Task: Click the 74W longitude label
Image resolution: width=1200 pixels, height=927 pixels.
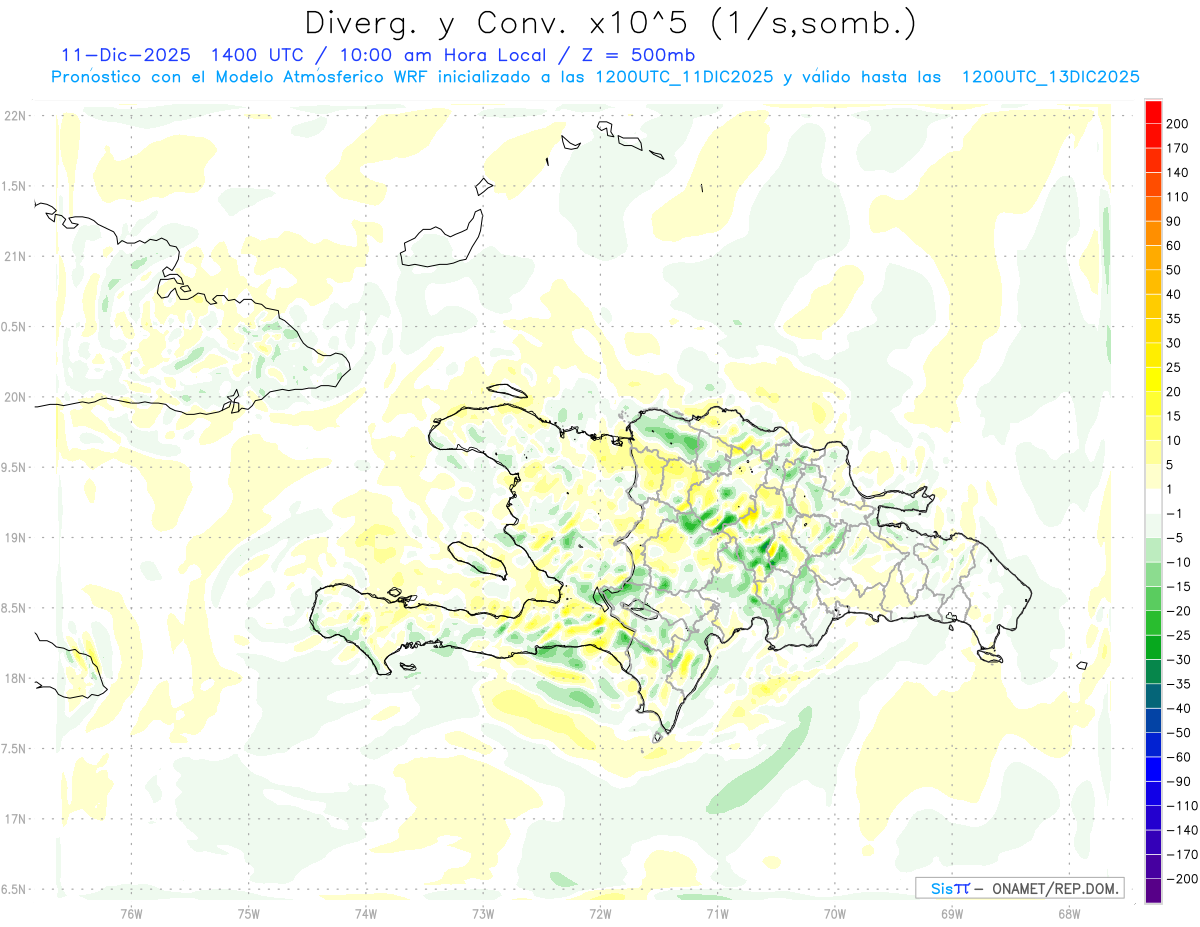Action: click(x=365, y=912)
